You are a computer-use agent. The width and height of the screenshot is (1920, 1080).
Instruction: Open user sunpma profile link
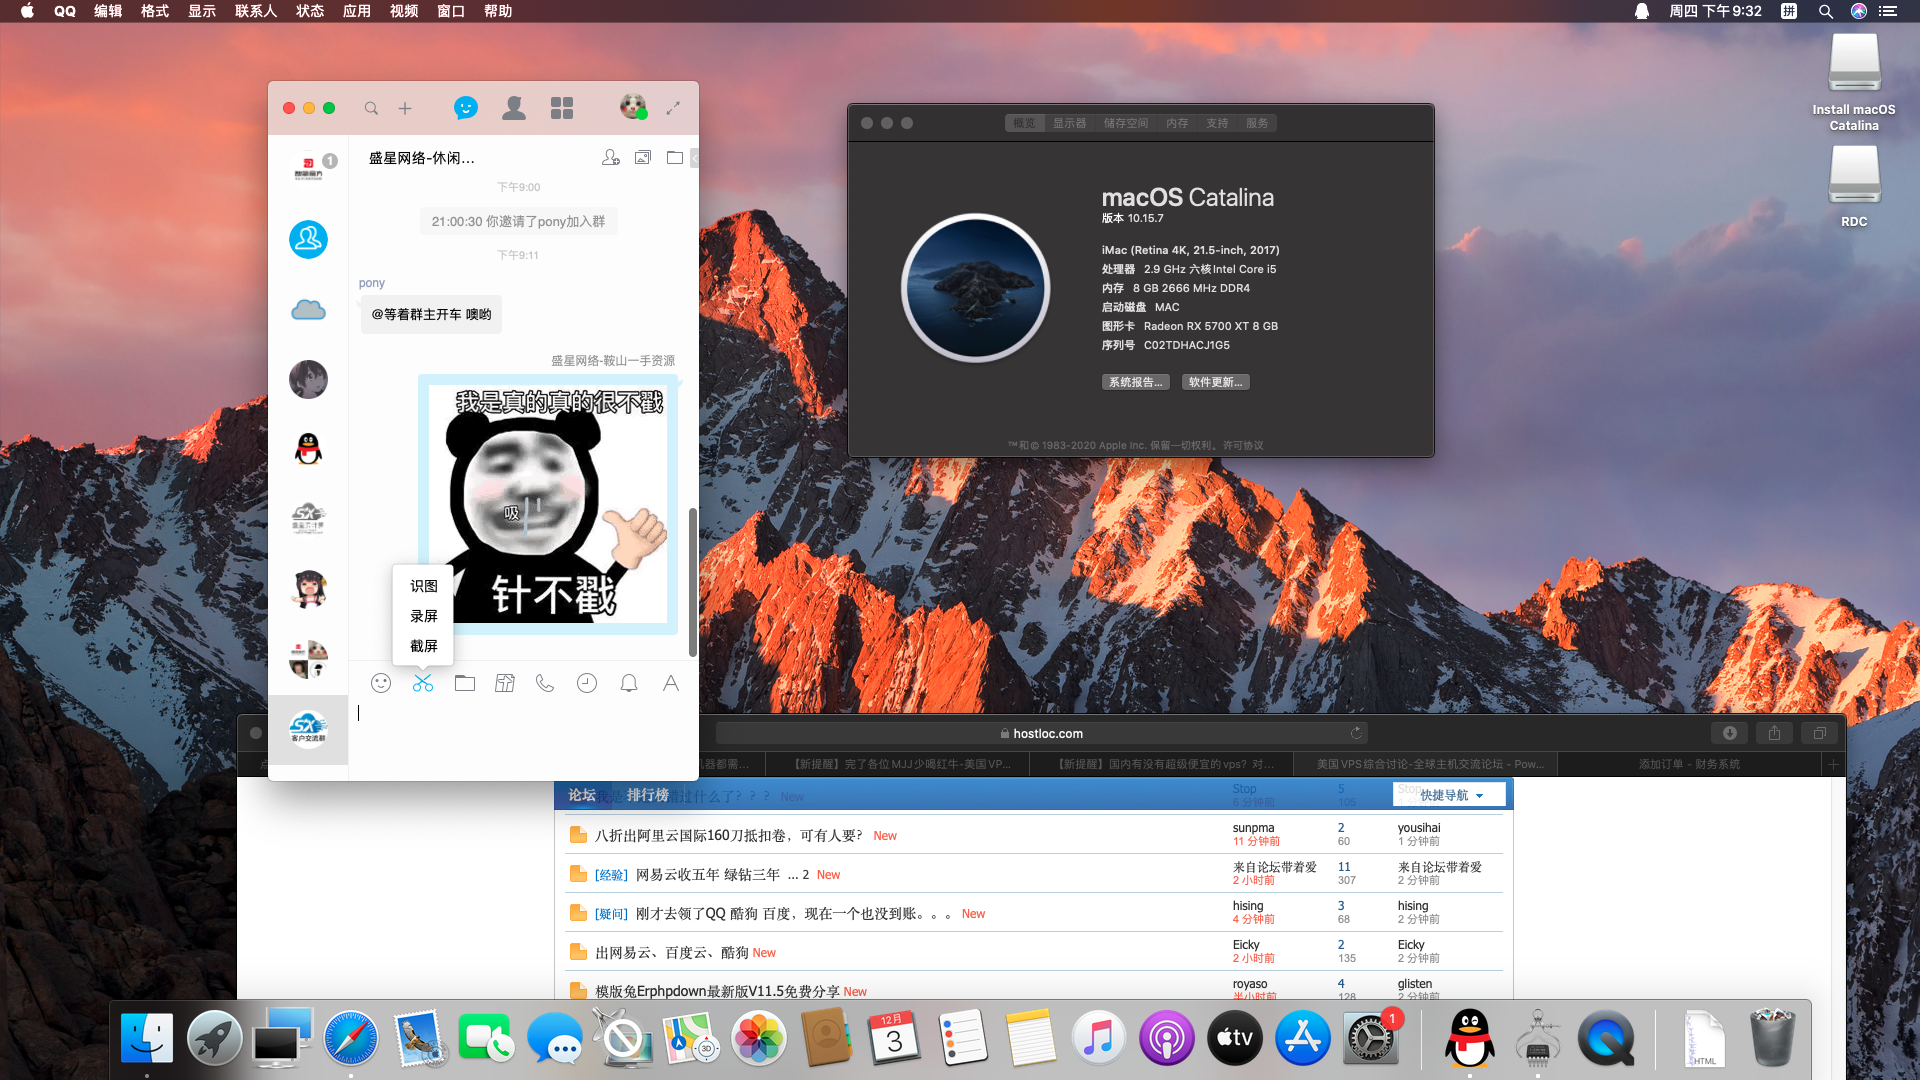[x=1253, y=828]
